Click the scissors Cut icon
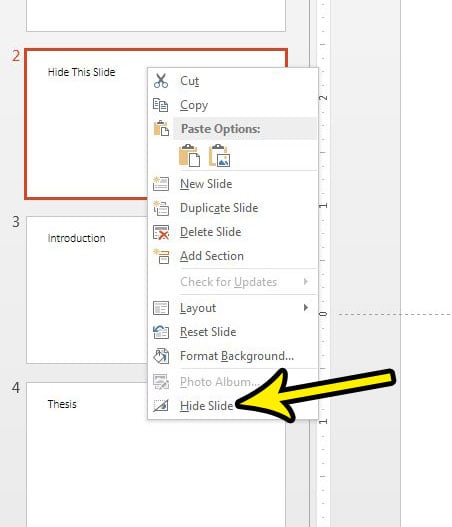Image resolution: width=452 pixels, height=527 pixels. [161, 81]
